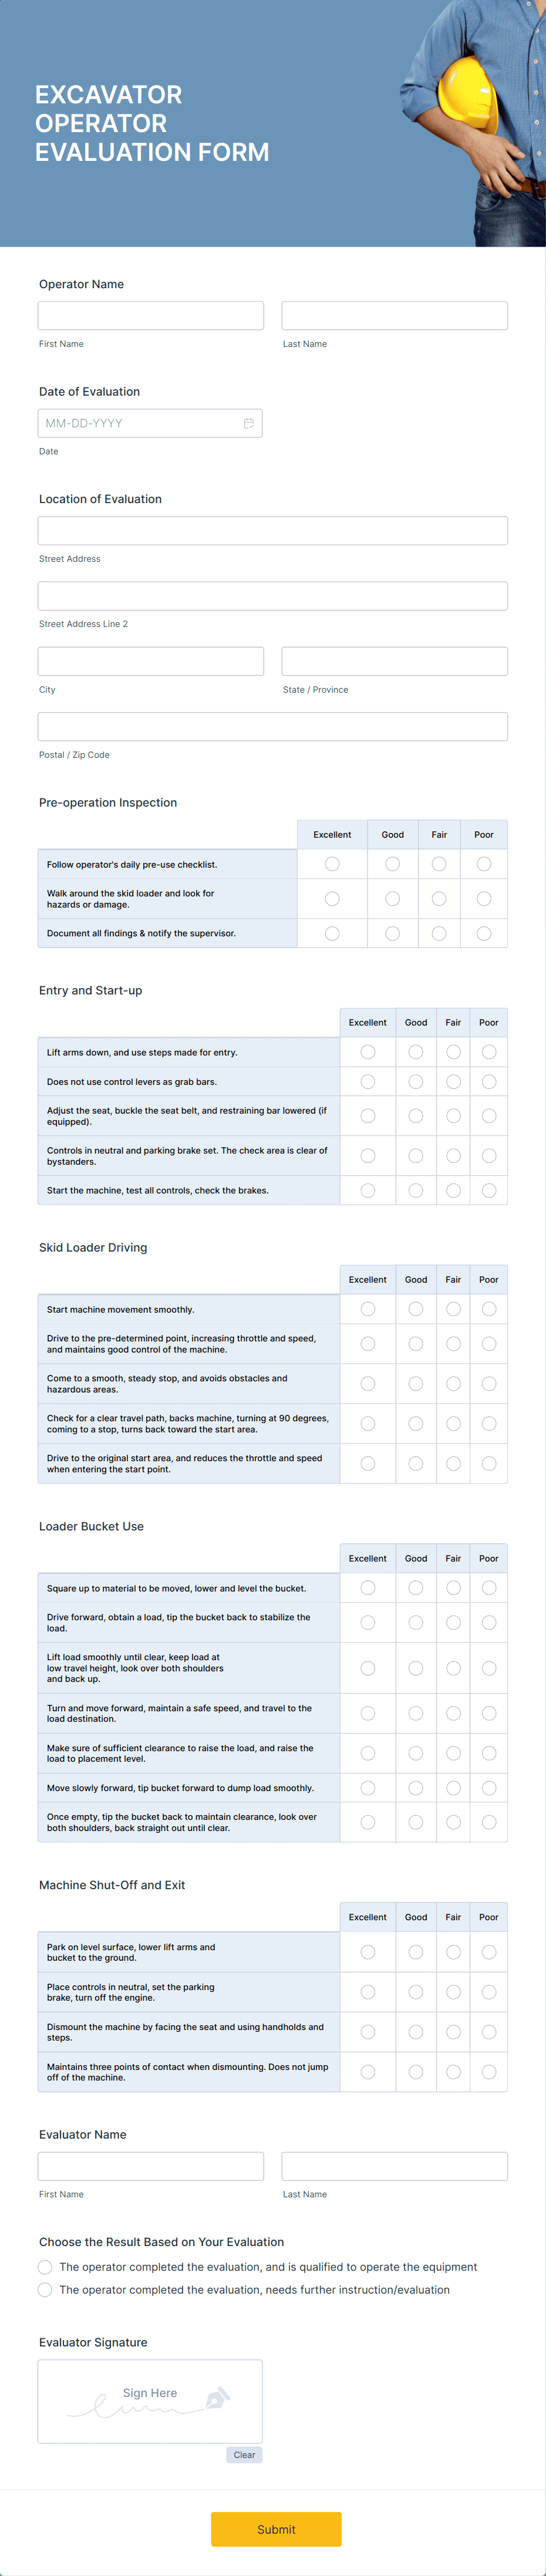This screenshot has width=546, height=2576.
Task: Mark Good for coming to a smooth steady stop
Action: point(416,1383)
